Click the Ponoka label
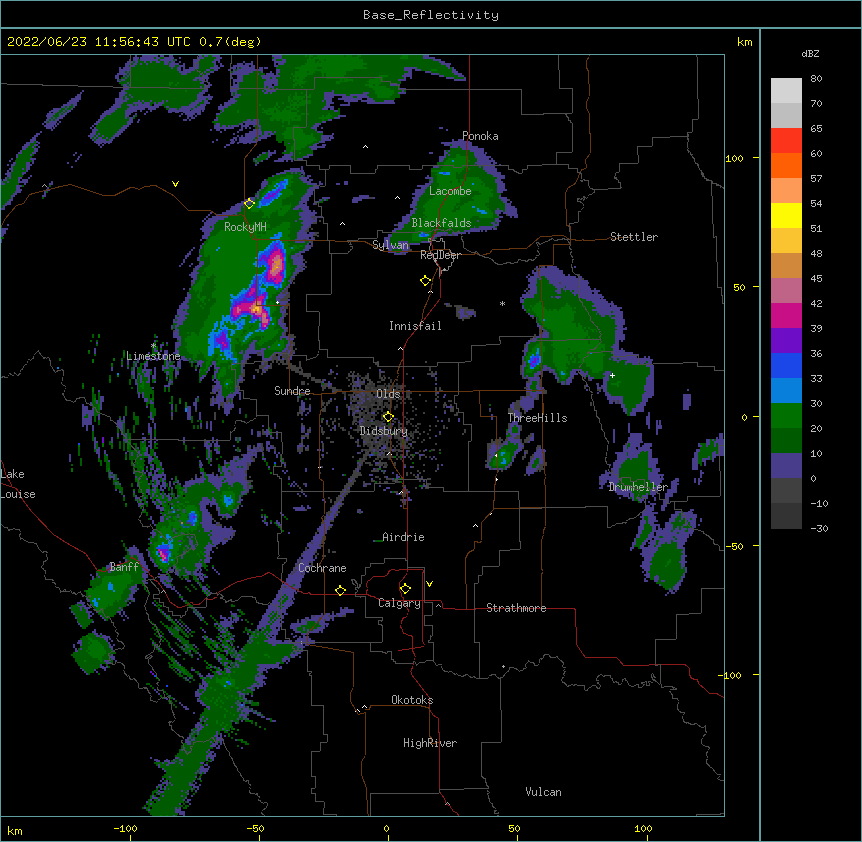The image size is (862, 842). 480,136
